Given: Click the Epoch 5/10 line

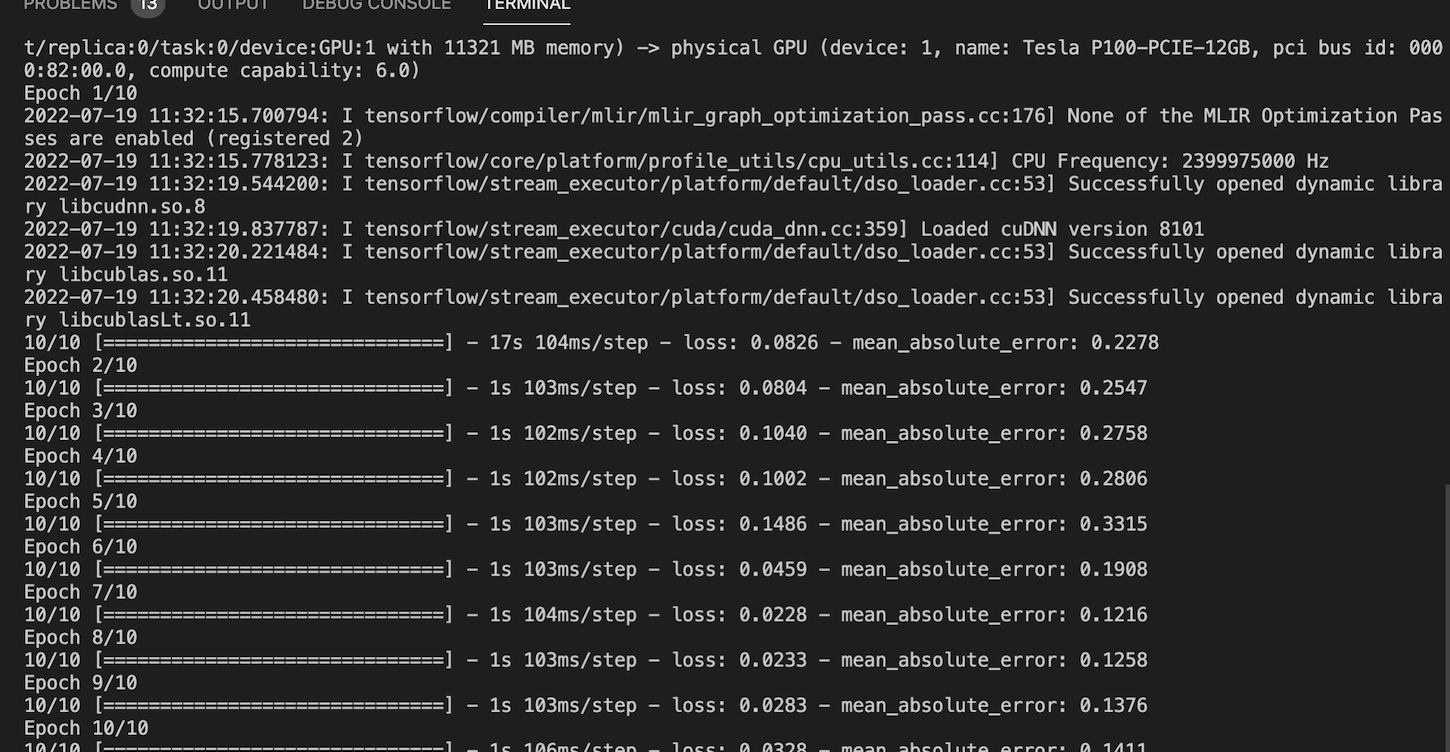Looking at the screenshot, I should pyautogui.click(x=80, y=500).
